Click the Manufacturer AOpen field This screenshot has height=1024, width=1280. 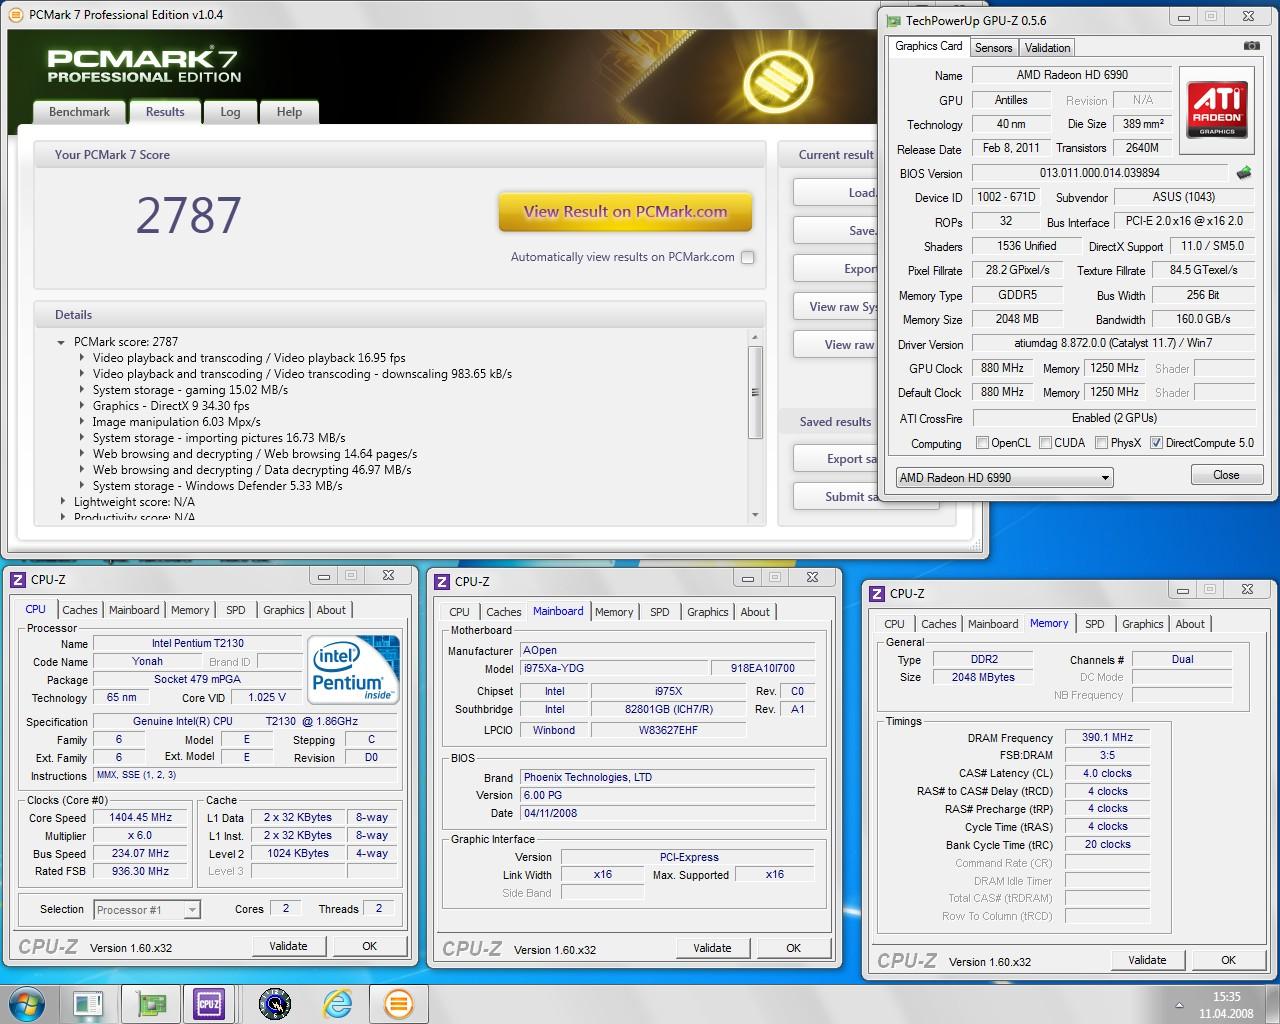tap(668, 650)
